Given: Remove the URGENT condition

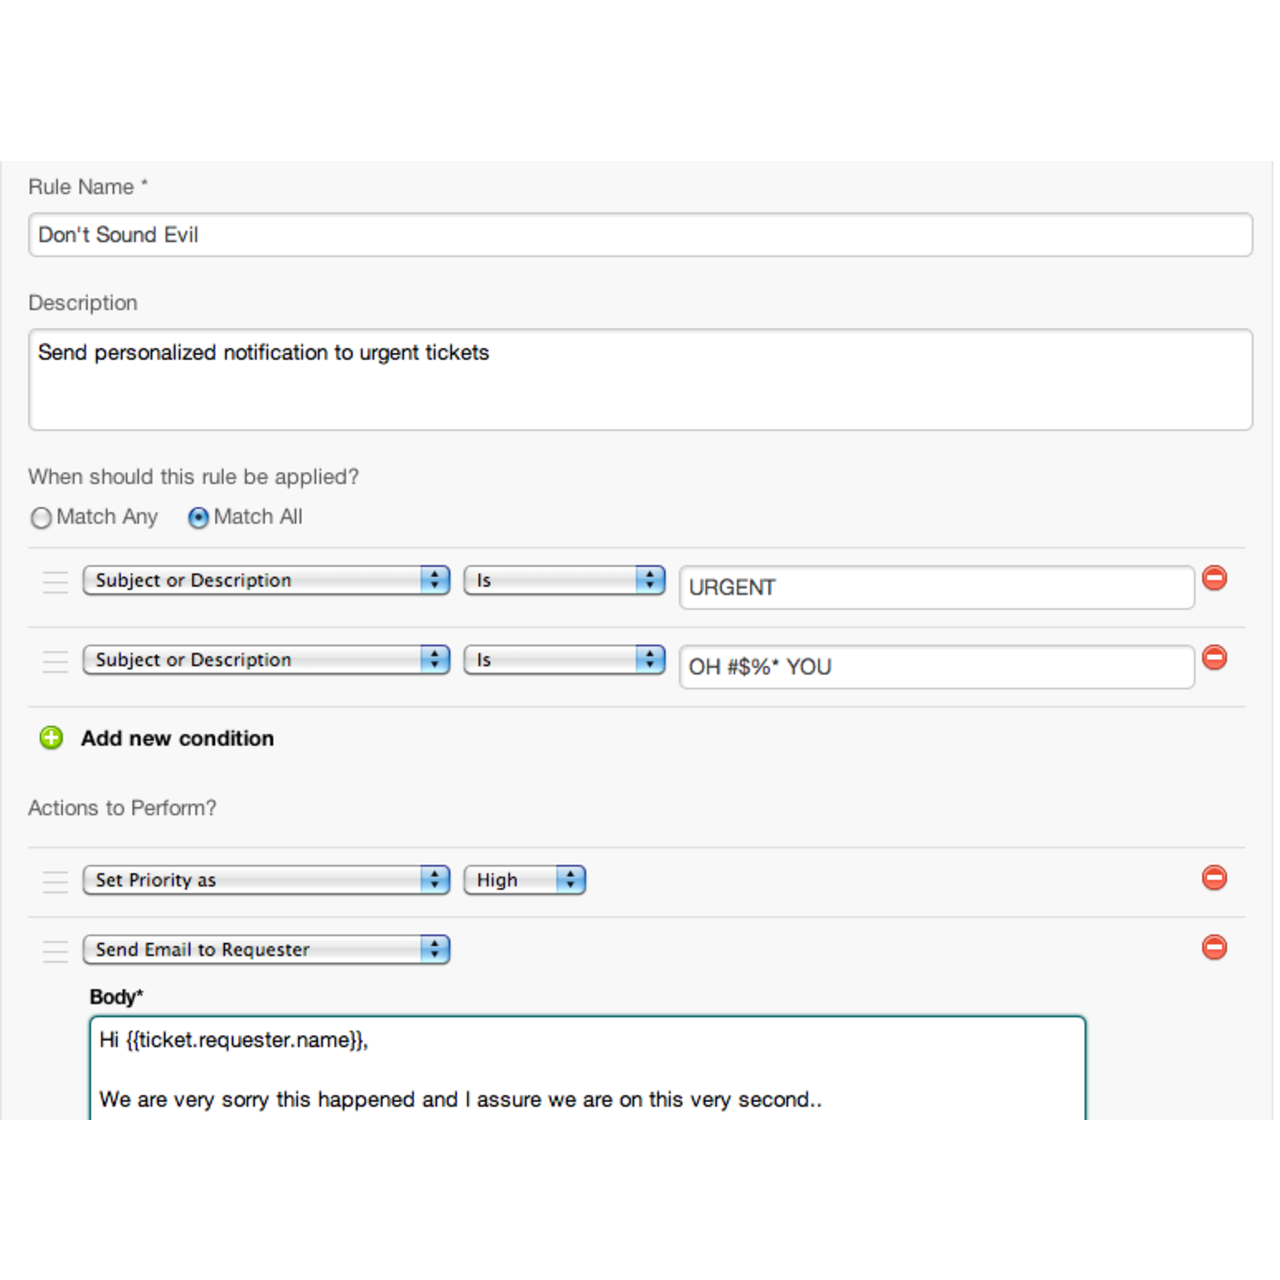Looking at the screenshot, I should [1214, 578].
